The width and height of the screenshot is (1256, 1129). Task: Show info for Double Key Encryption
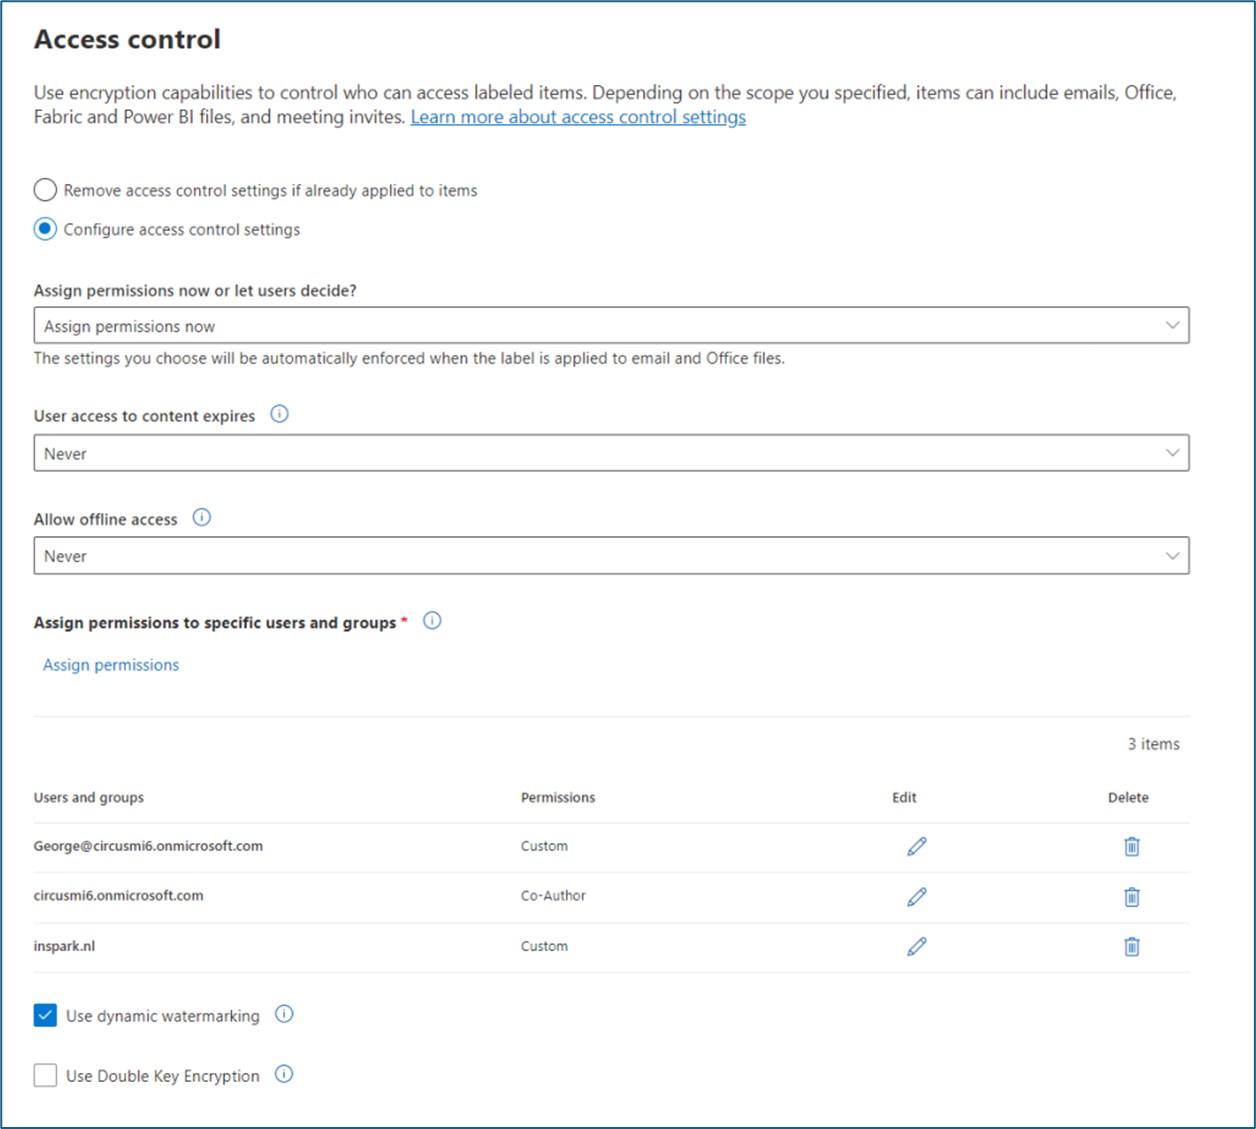coord(284,1075)
